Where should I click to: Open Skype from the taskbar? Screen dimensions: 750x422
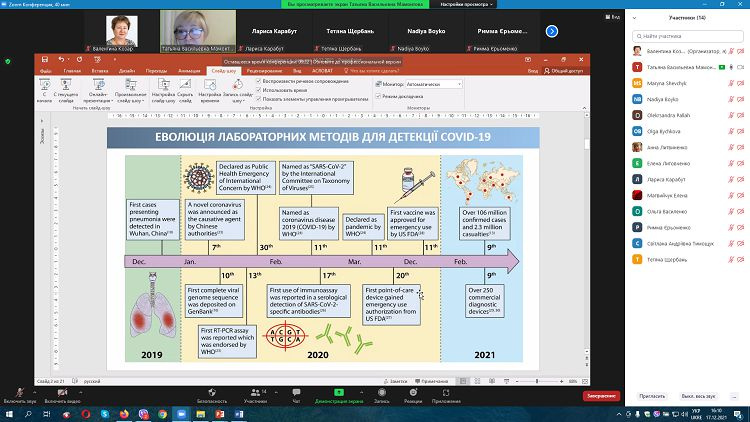[x=105, y=414]
